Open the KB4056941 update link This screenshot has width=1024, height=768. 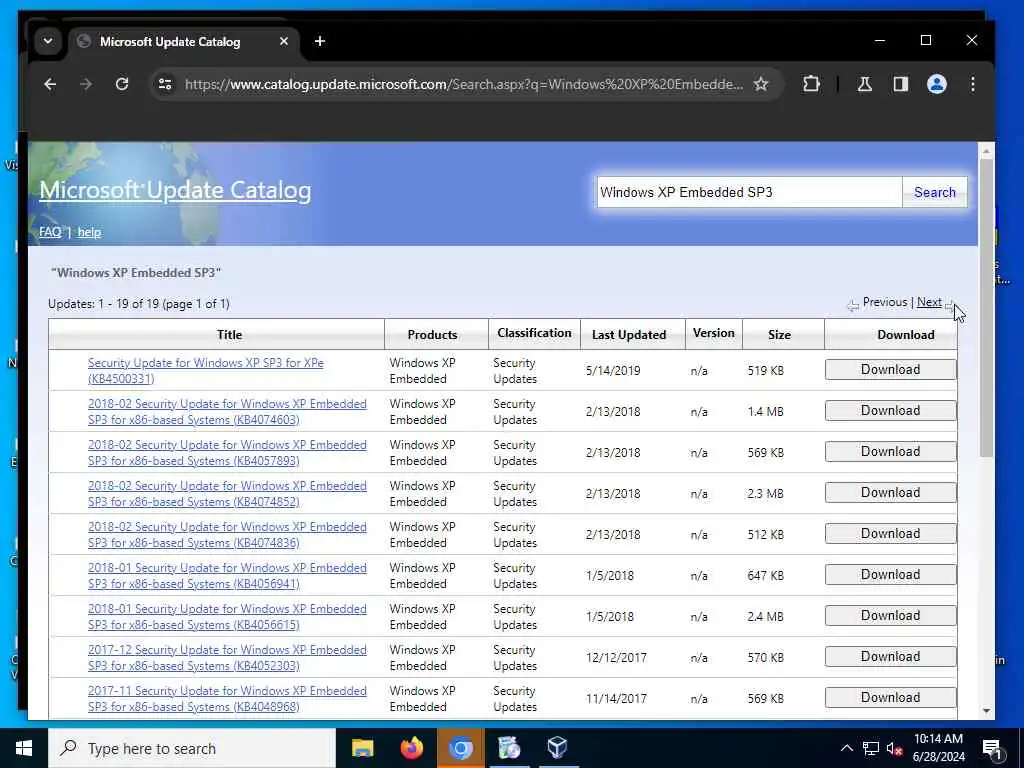click(227, 576)
